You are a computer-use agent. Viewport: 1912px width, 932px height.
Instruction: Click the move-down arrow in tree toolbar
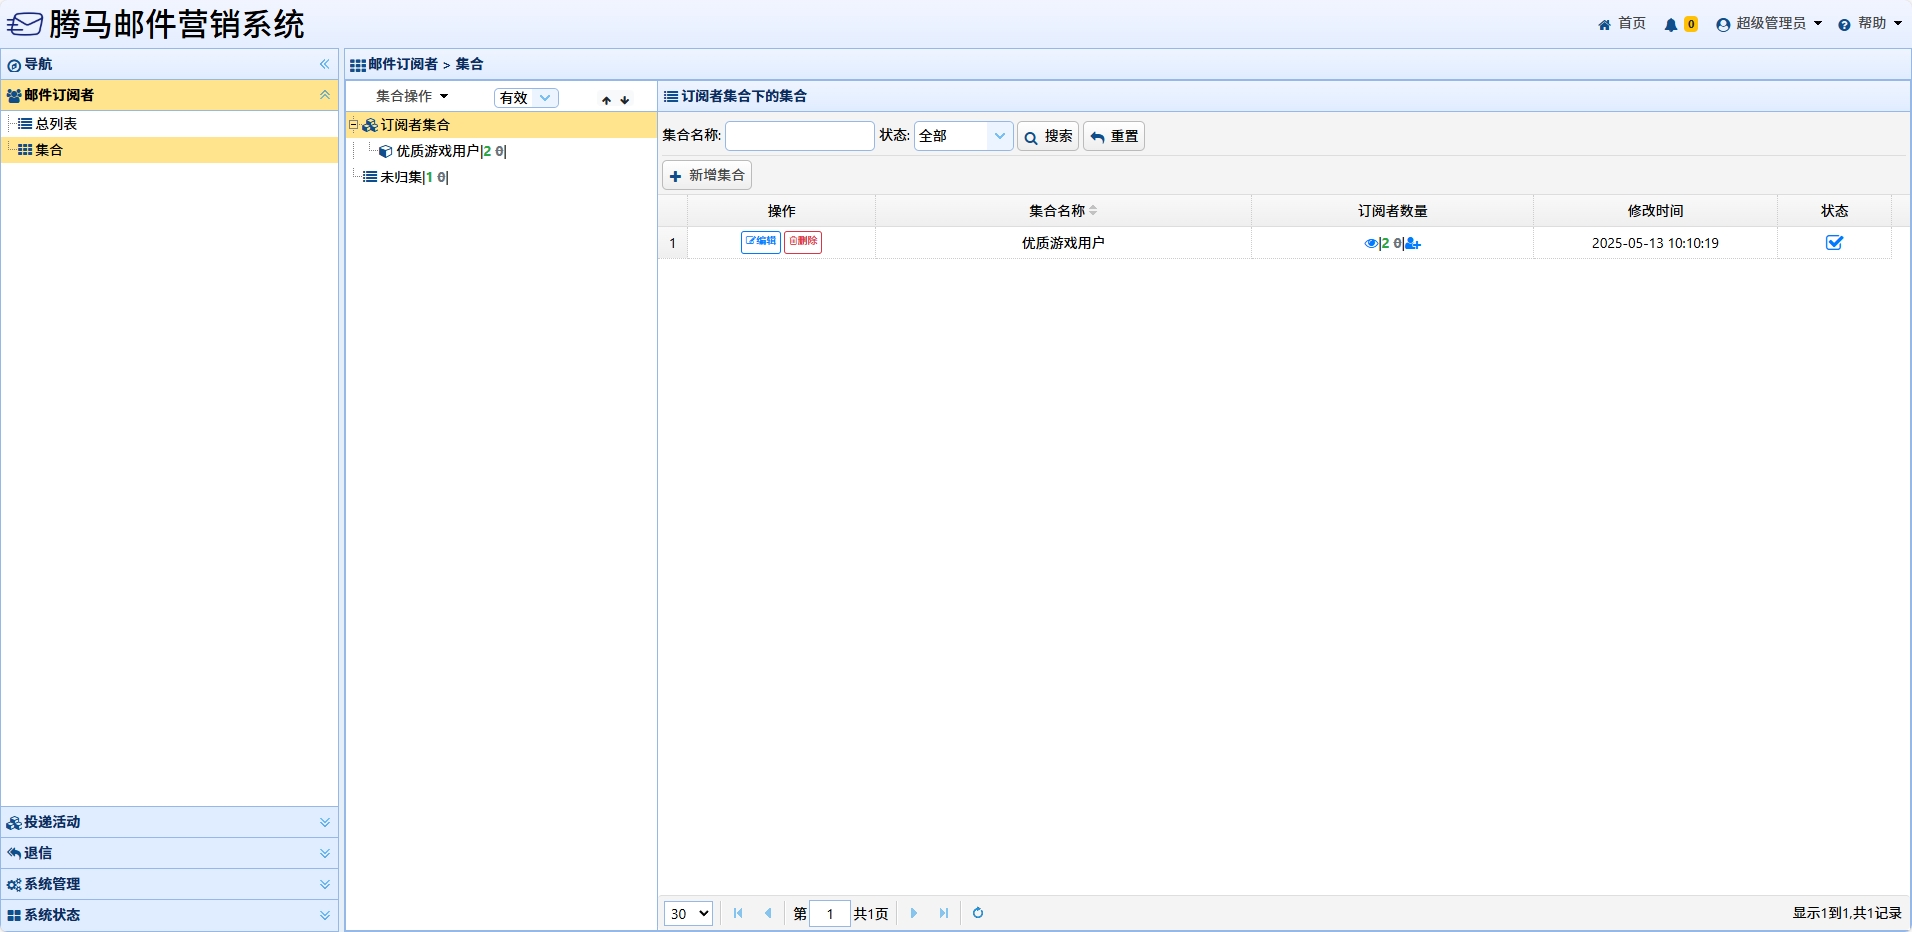[625, 100]
